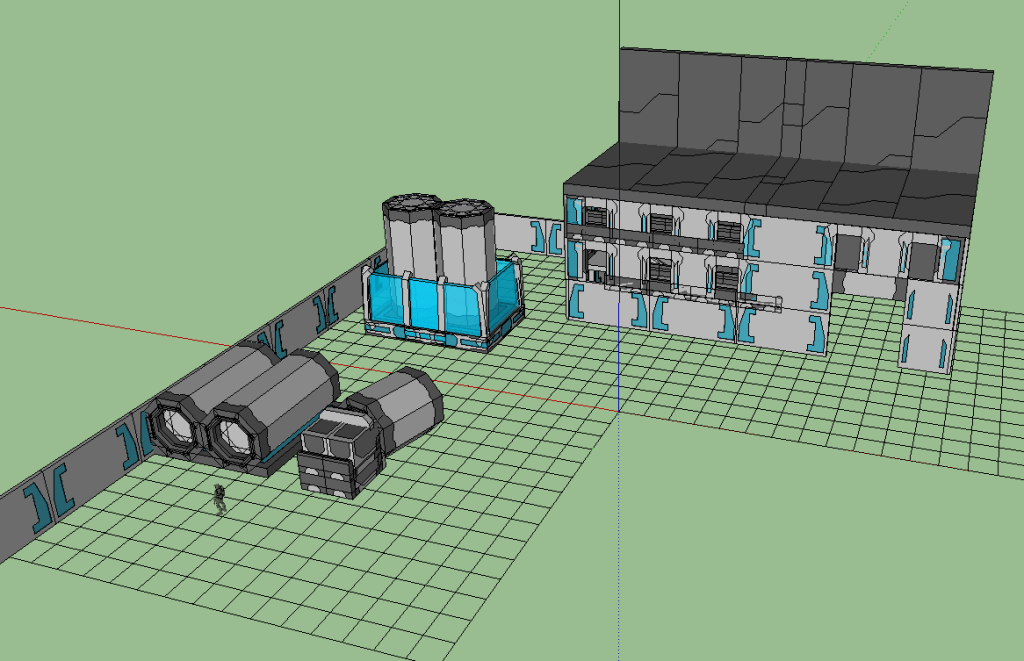Select the small dark crate beside the cylinders
The width and height of the screenshot is (1024, 661).
pos(340,451)
